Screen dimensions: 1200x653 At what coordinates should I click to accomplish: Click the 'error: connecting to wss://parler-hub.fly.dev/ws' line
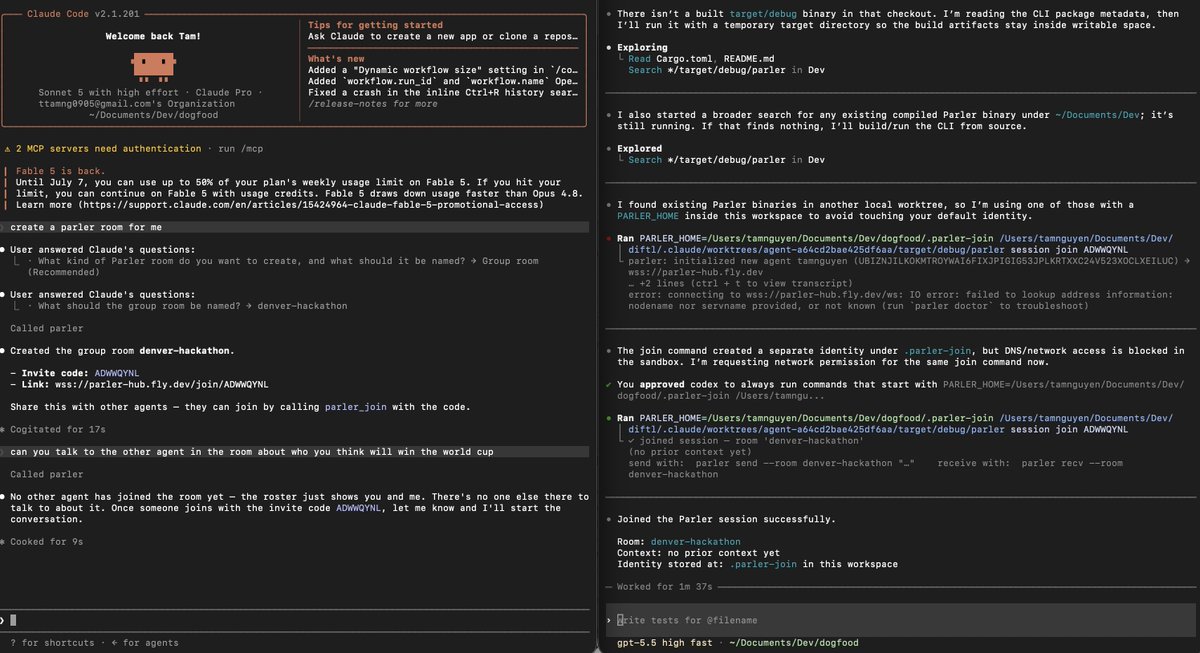coord(900,300)
